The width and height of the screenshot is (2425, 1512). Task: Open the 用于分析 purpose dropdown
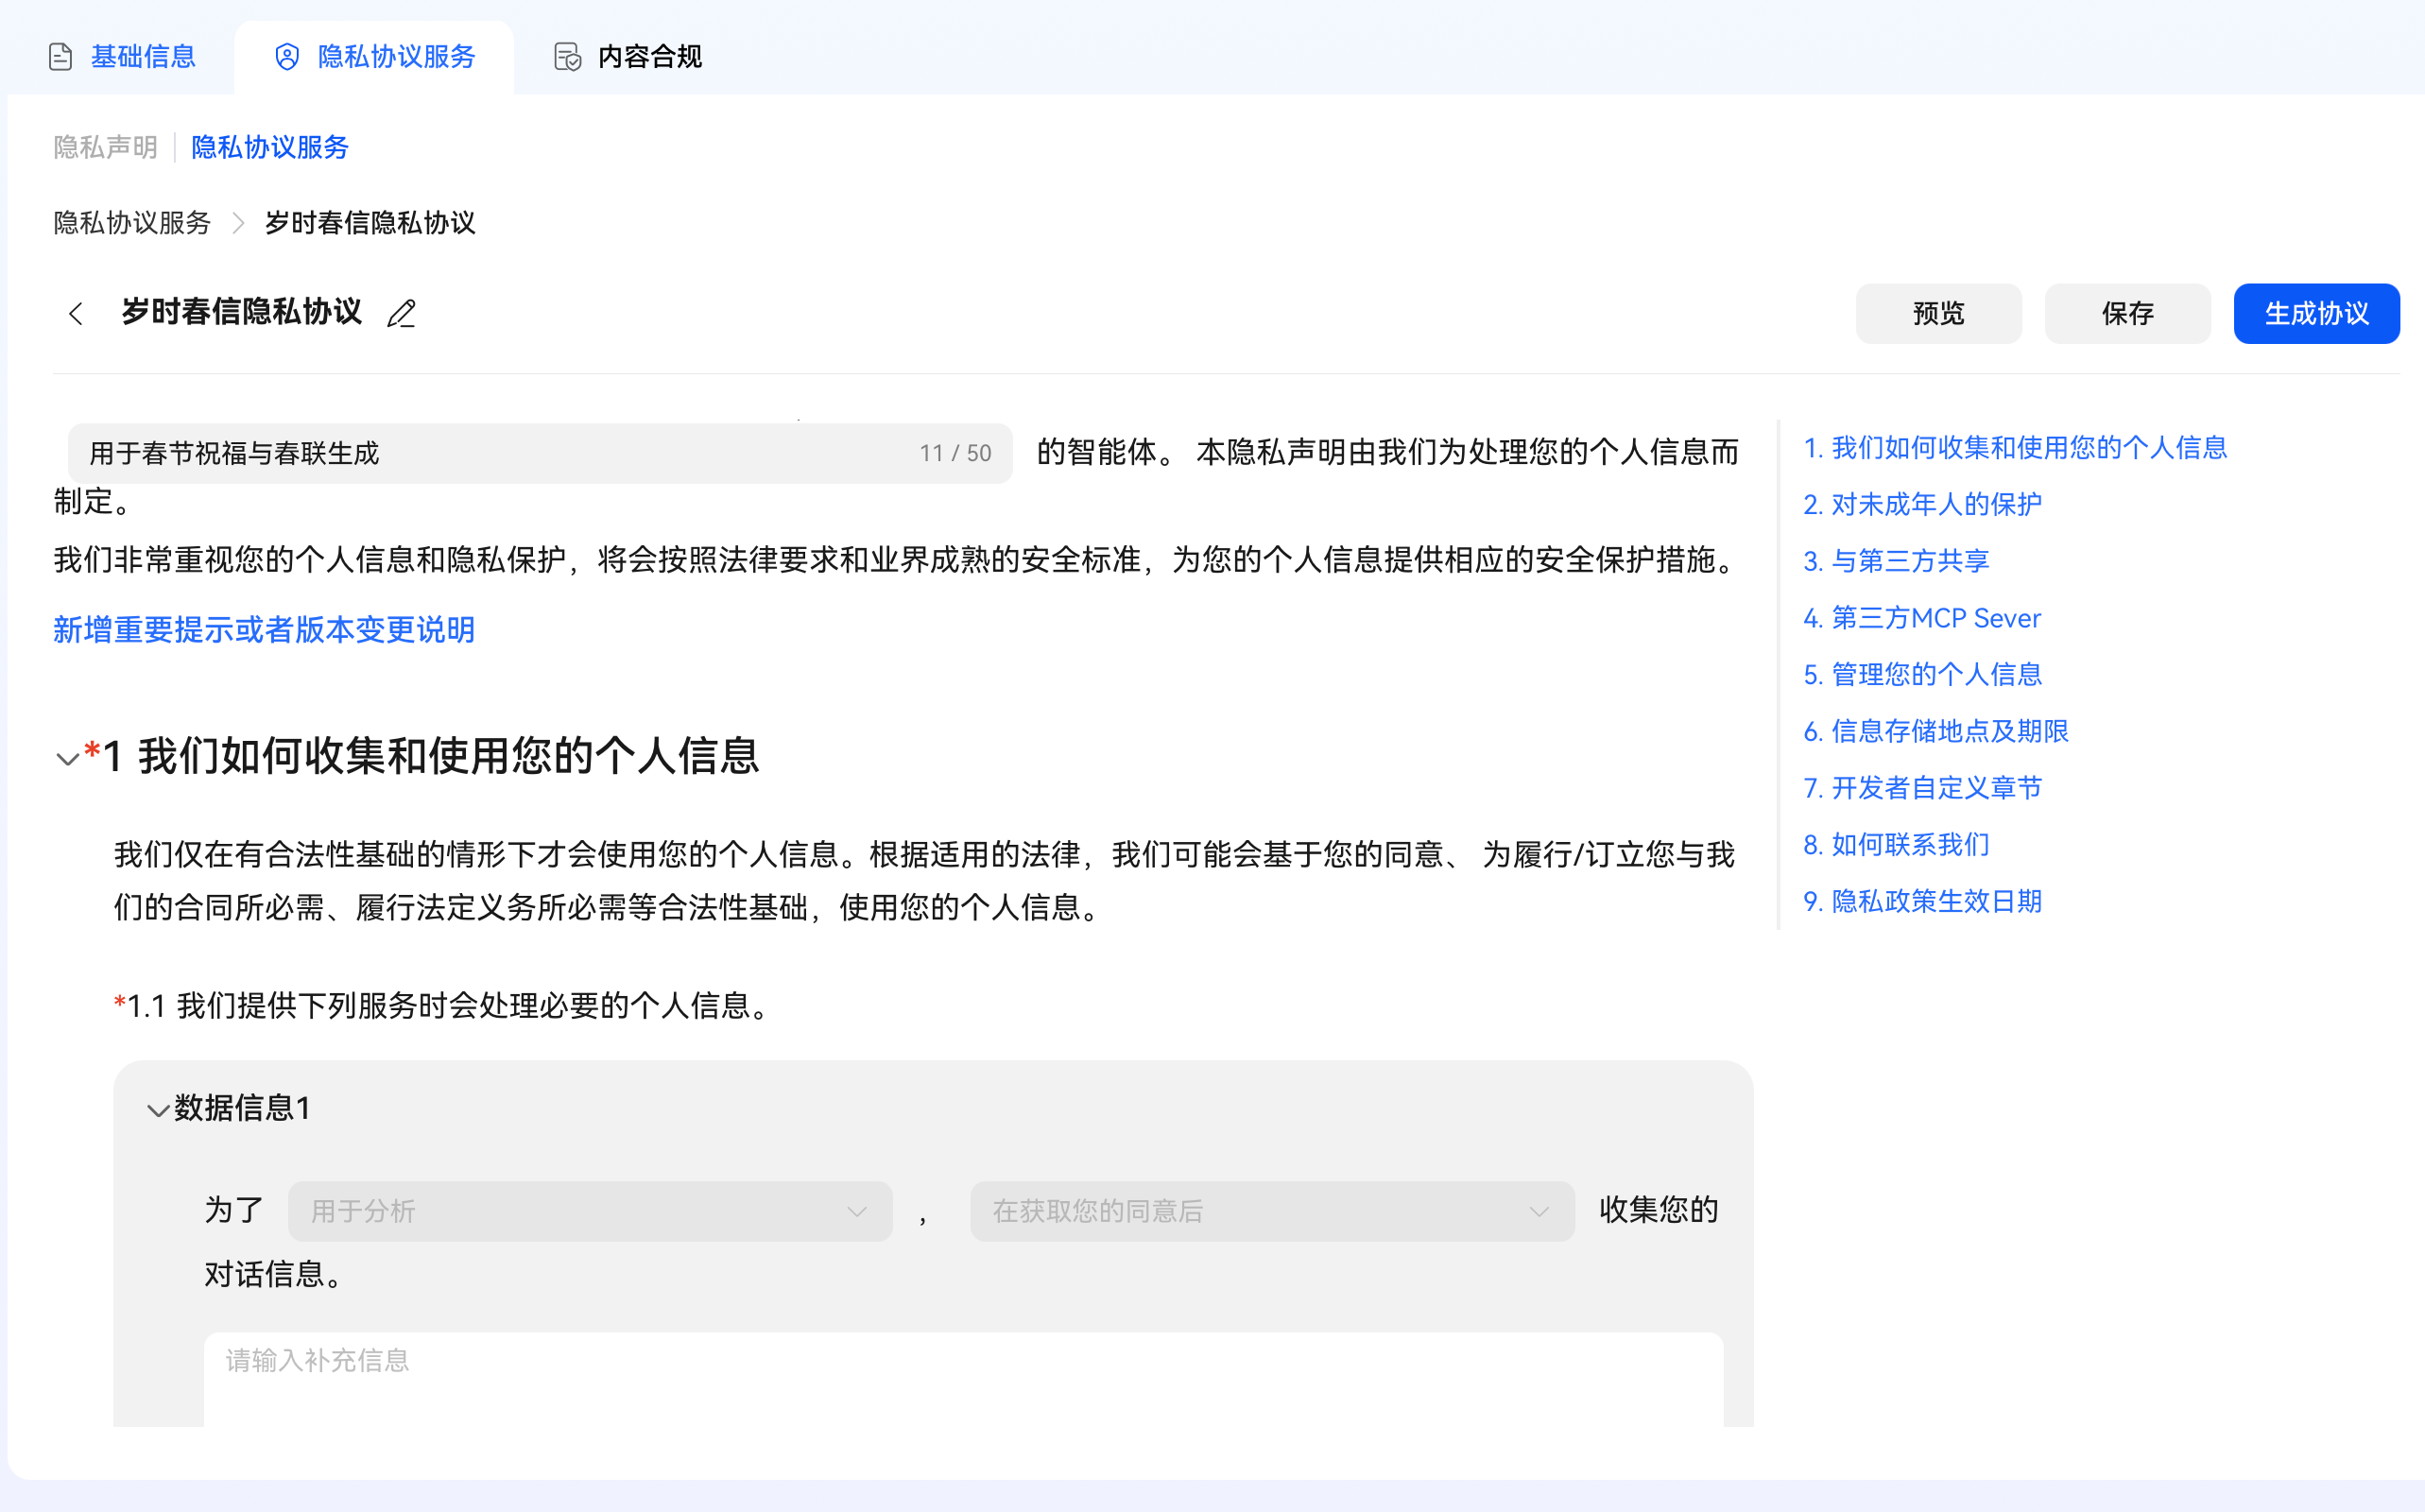[x=589, y=1211]
